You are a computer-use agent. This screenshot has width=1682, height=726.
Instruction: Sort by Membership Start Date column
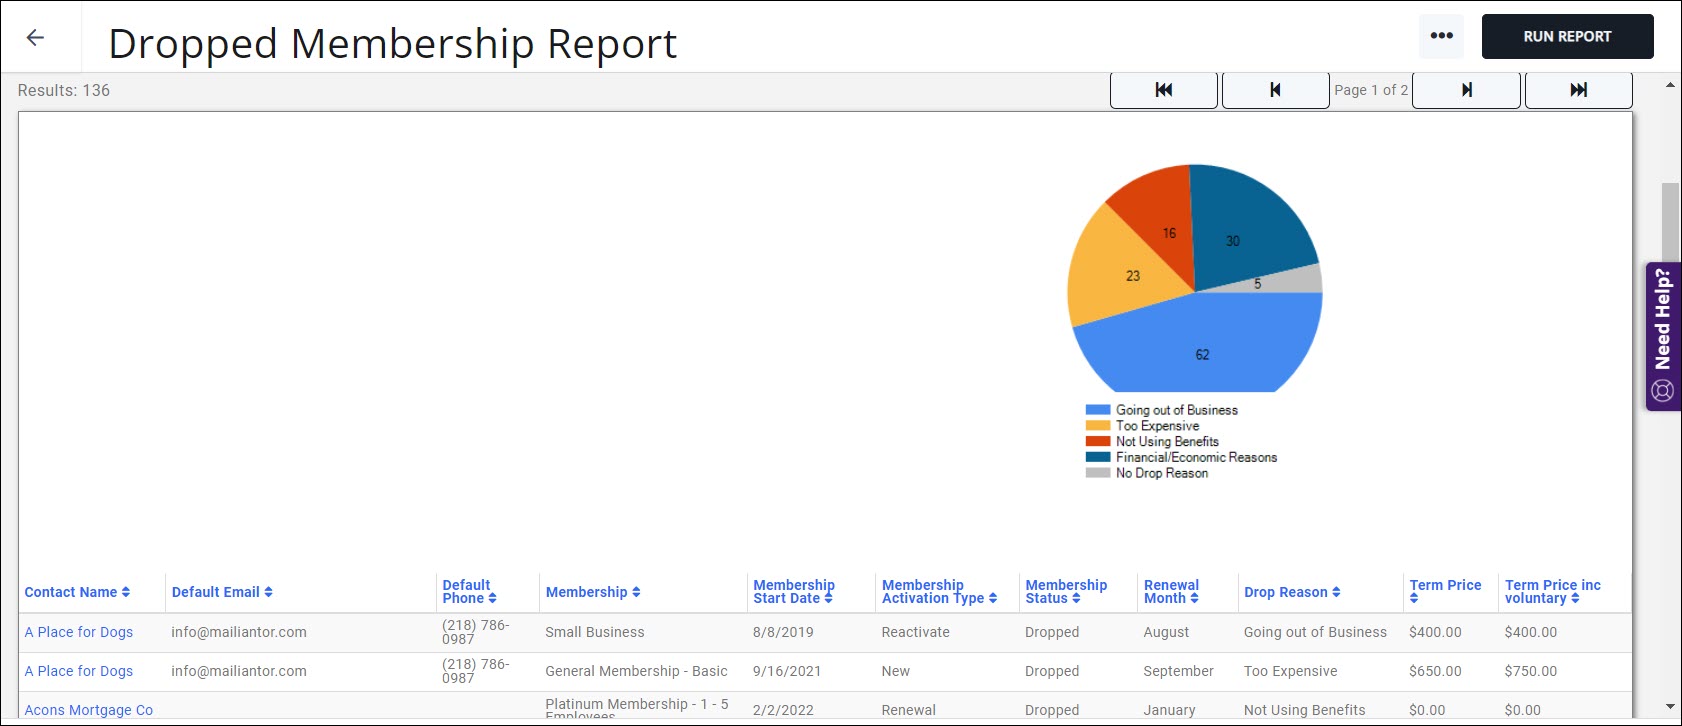793,591
